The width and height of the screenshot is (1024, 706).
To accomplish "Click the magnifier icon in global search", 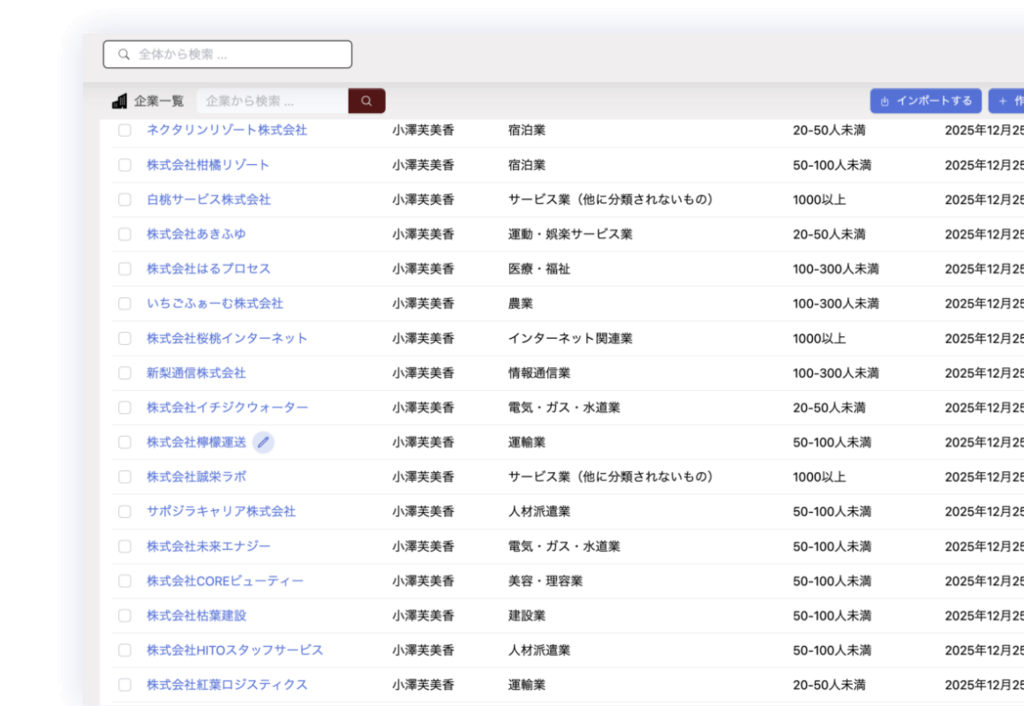I will pyautogui.click(x=124, y=54).
